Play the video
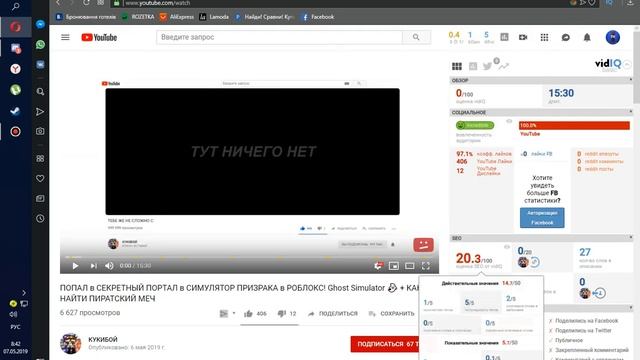This screenshot has width=640, height=360. click(x=76, y=266)
